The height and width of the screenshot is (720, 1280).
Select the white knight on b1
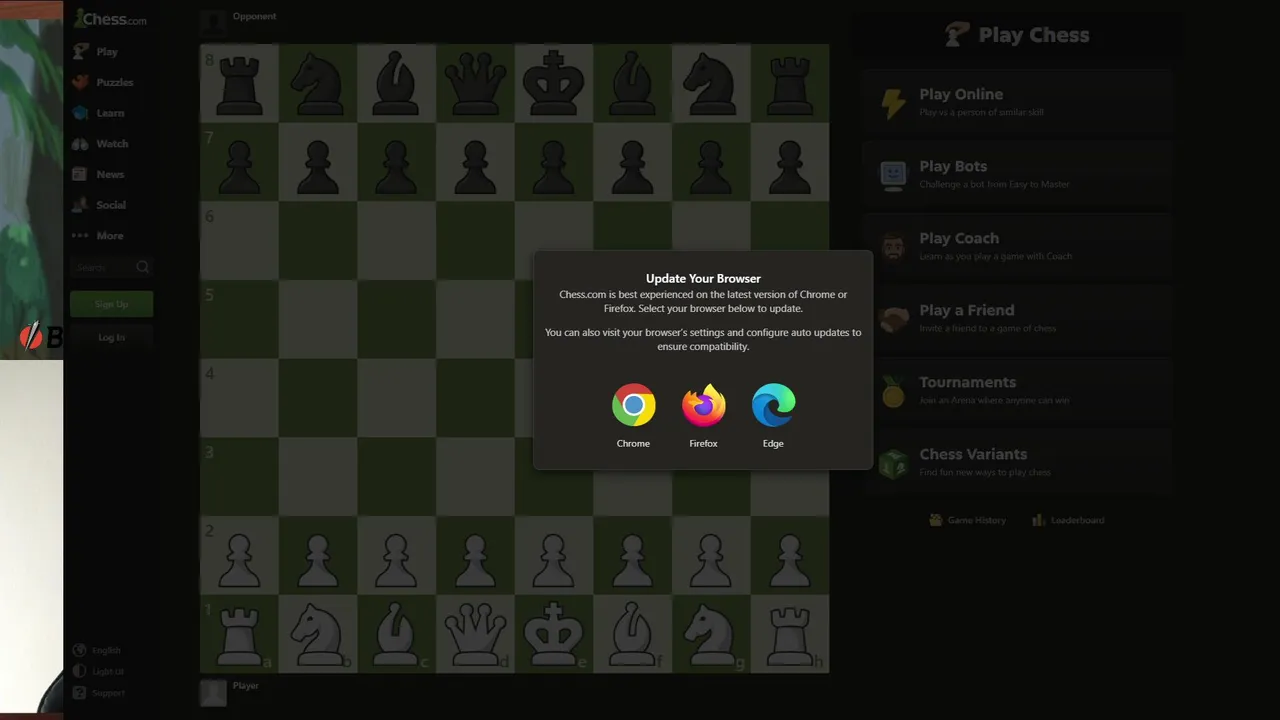pos(318,634)
